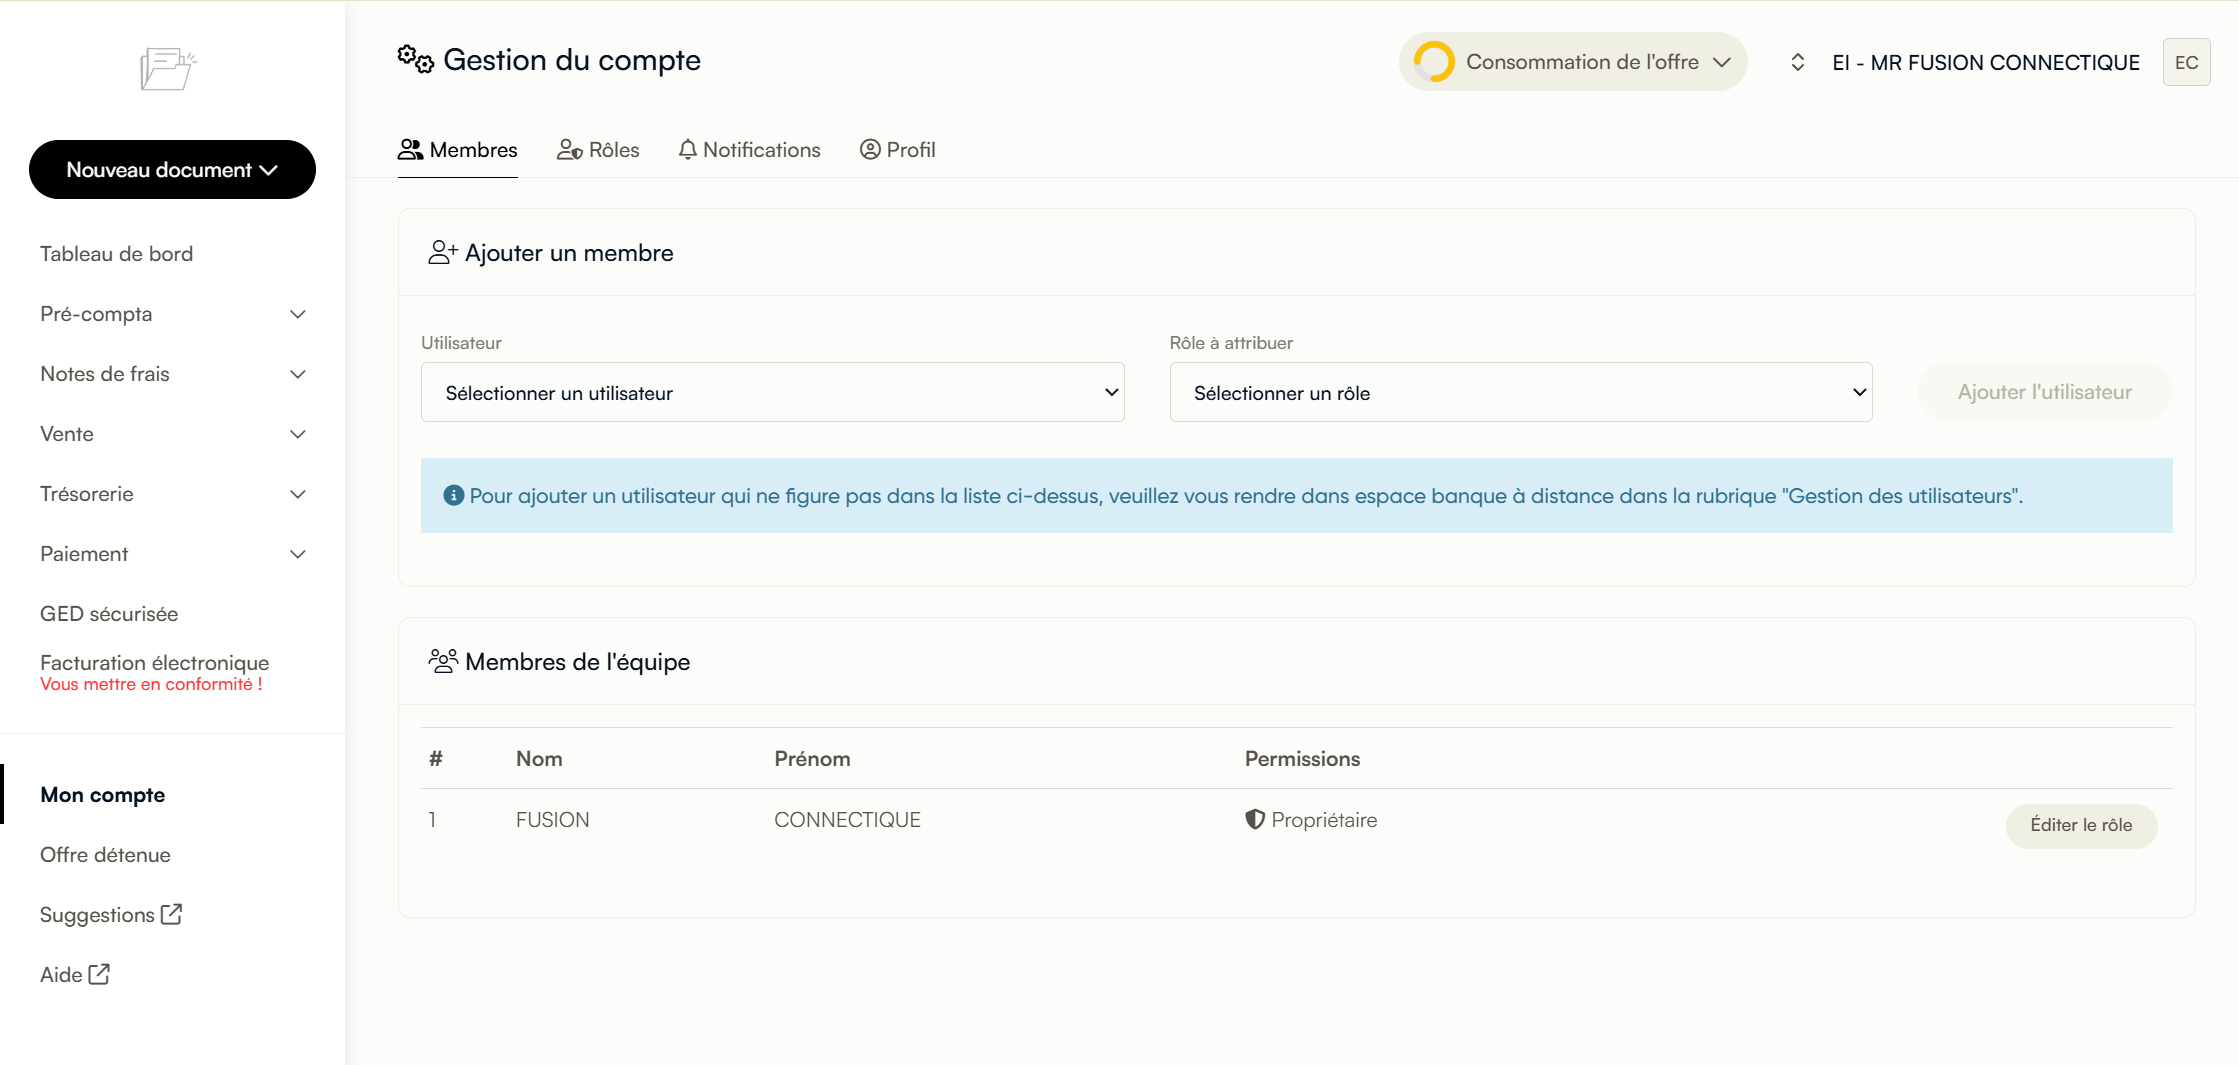This screenshot has width=2239, height=1065.
Task: Click the Membres tab people icon
Action: pos(410,150)
